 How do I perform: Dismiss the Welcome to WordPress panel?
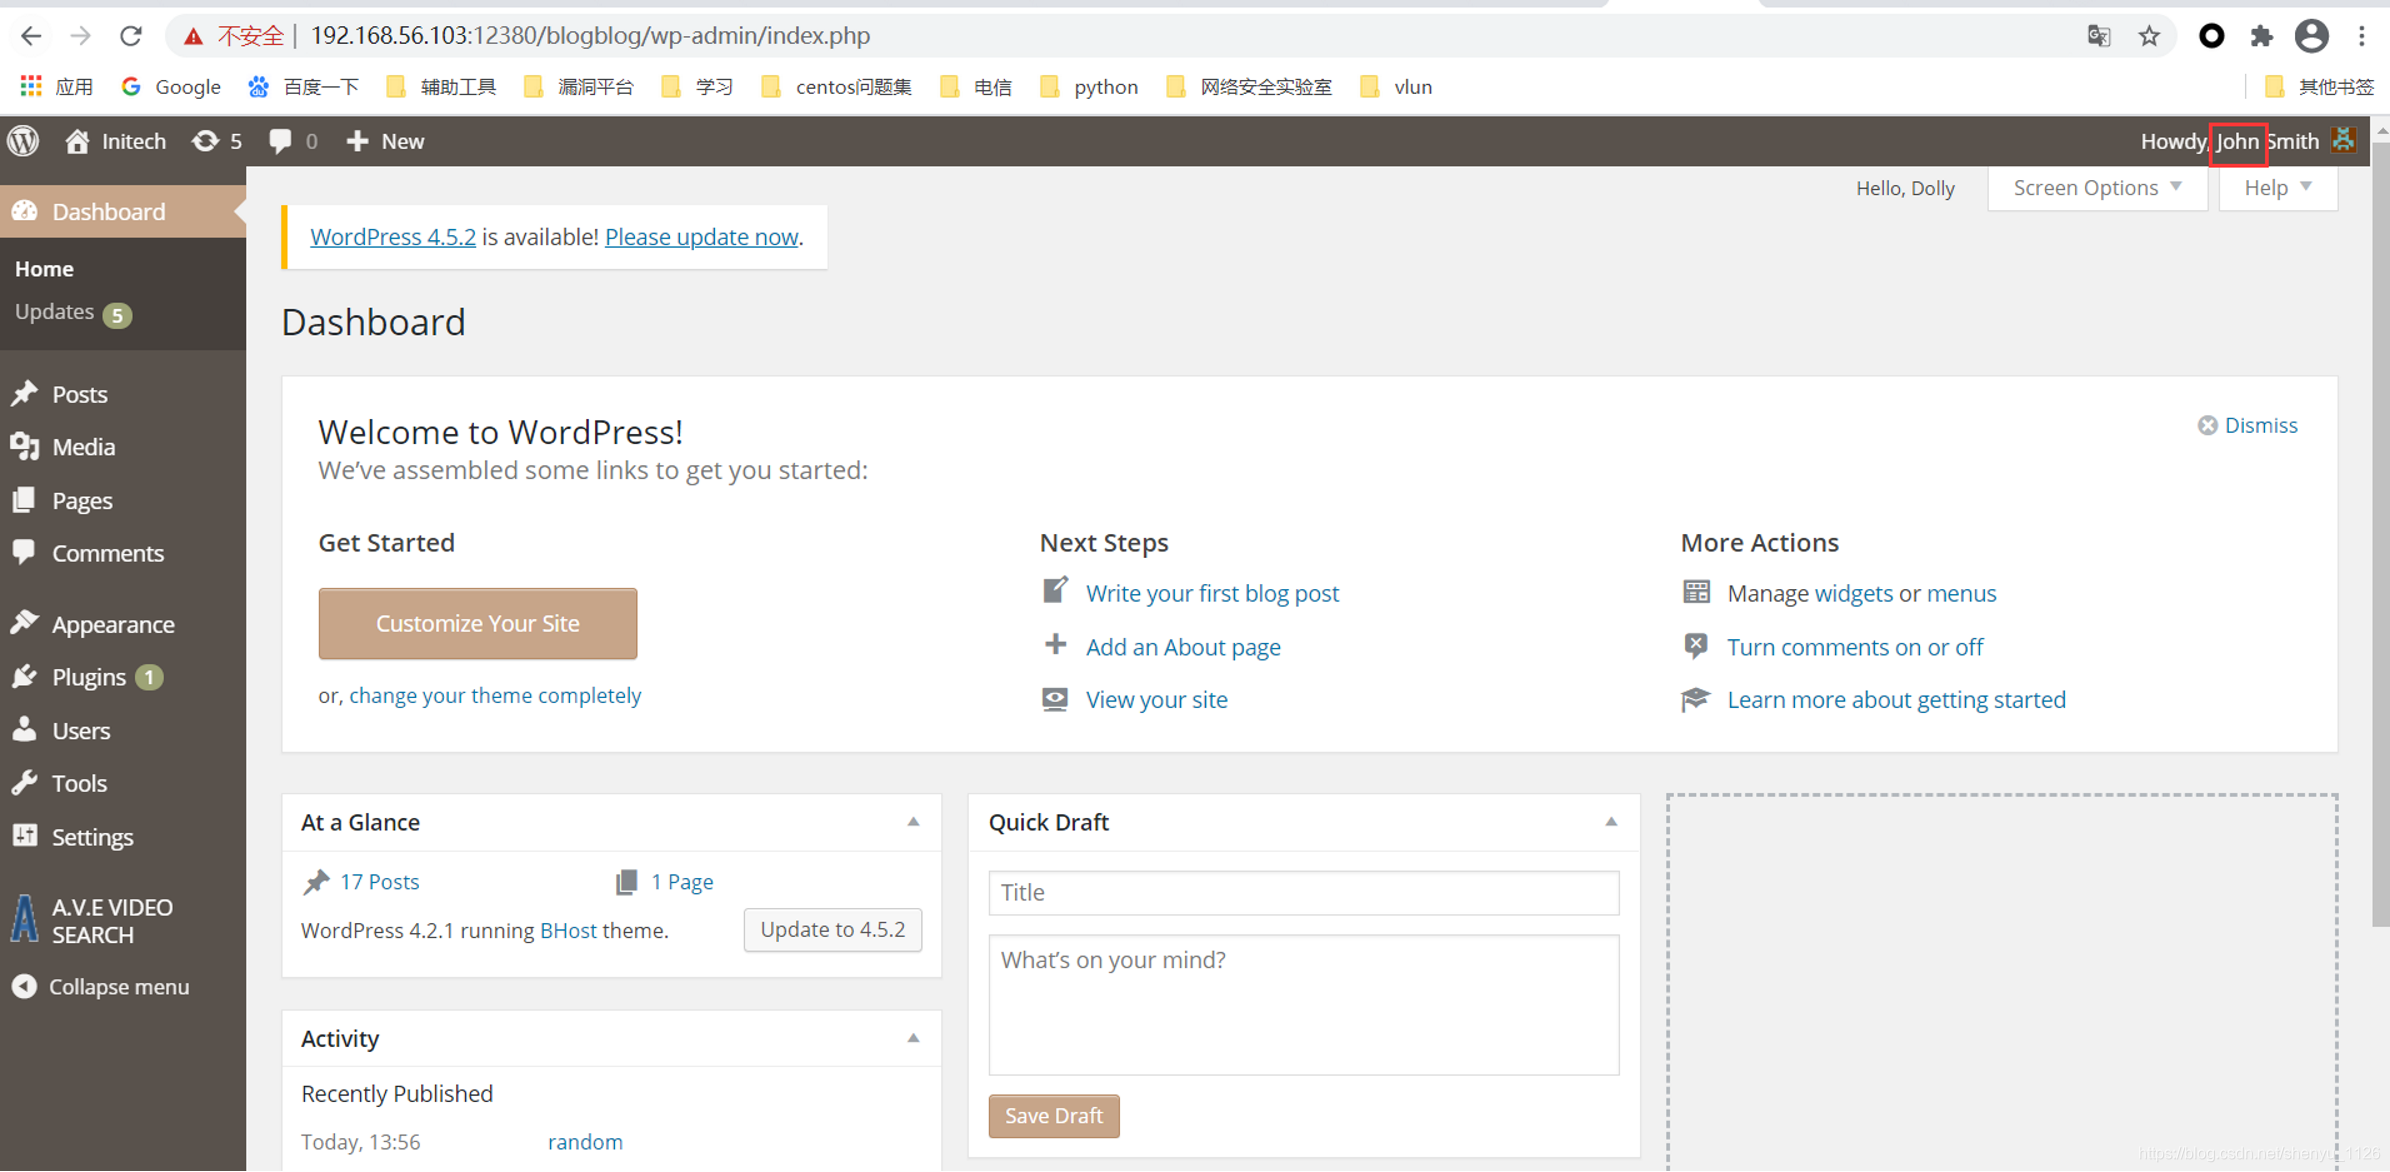tap(2248, 425)
